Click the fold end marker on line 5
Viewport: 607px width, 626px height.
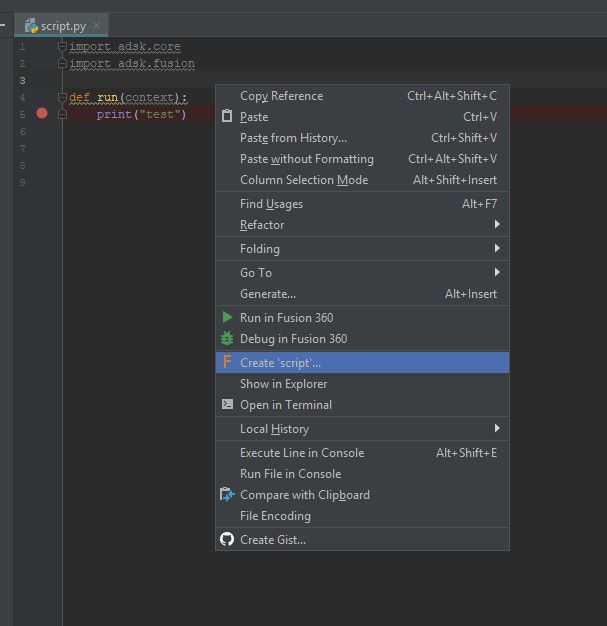coord(62,114)
